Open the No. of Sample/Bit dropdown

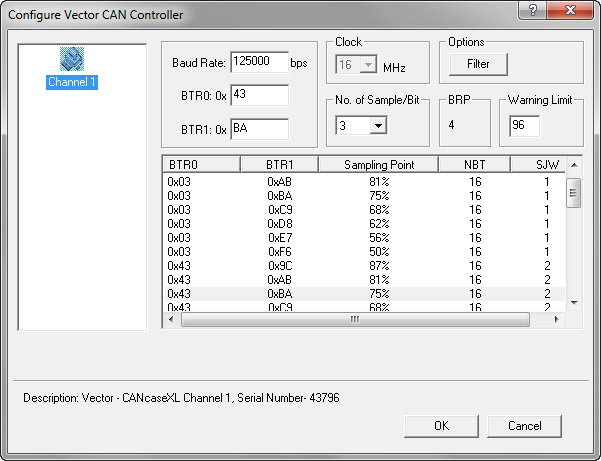click(378, 125)
